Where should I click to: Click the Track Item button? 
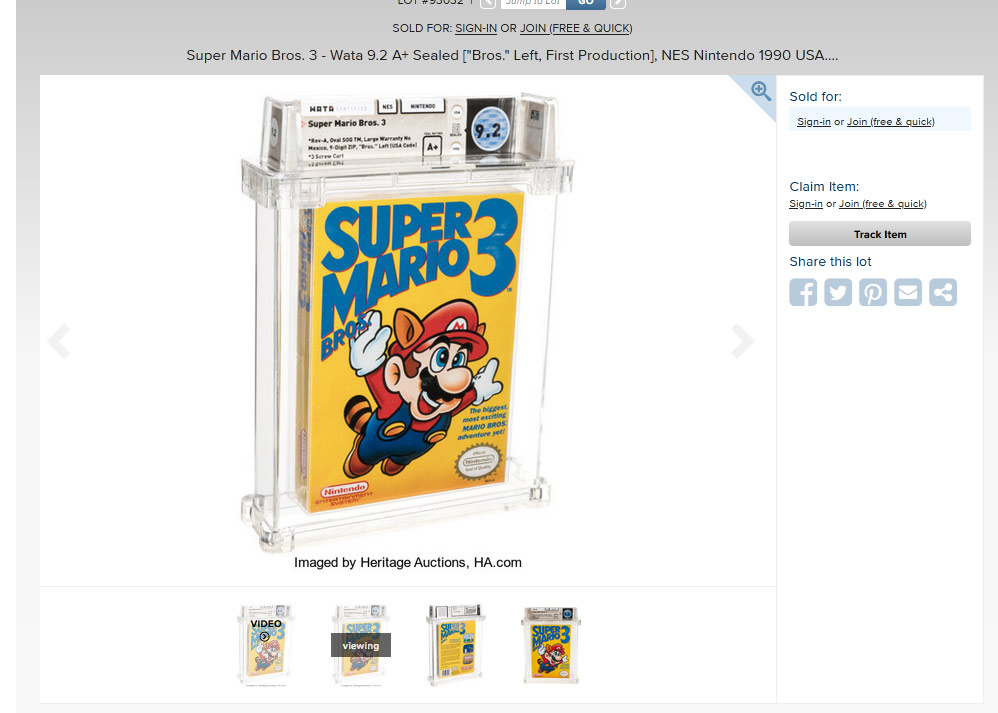(880, 234)
